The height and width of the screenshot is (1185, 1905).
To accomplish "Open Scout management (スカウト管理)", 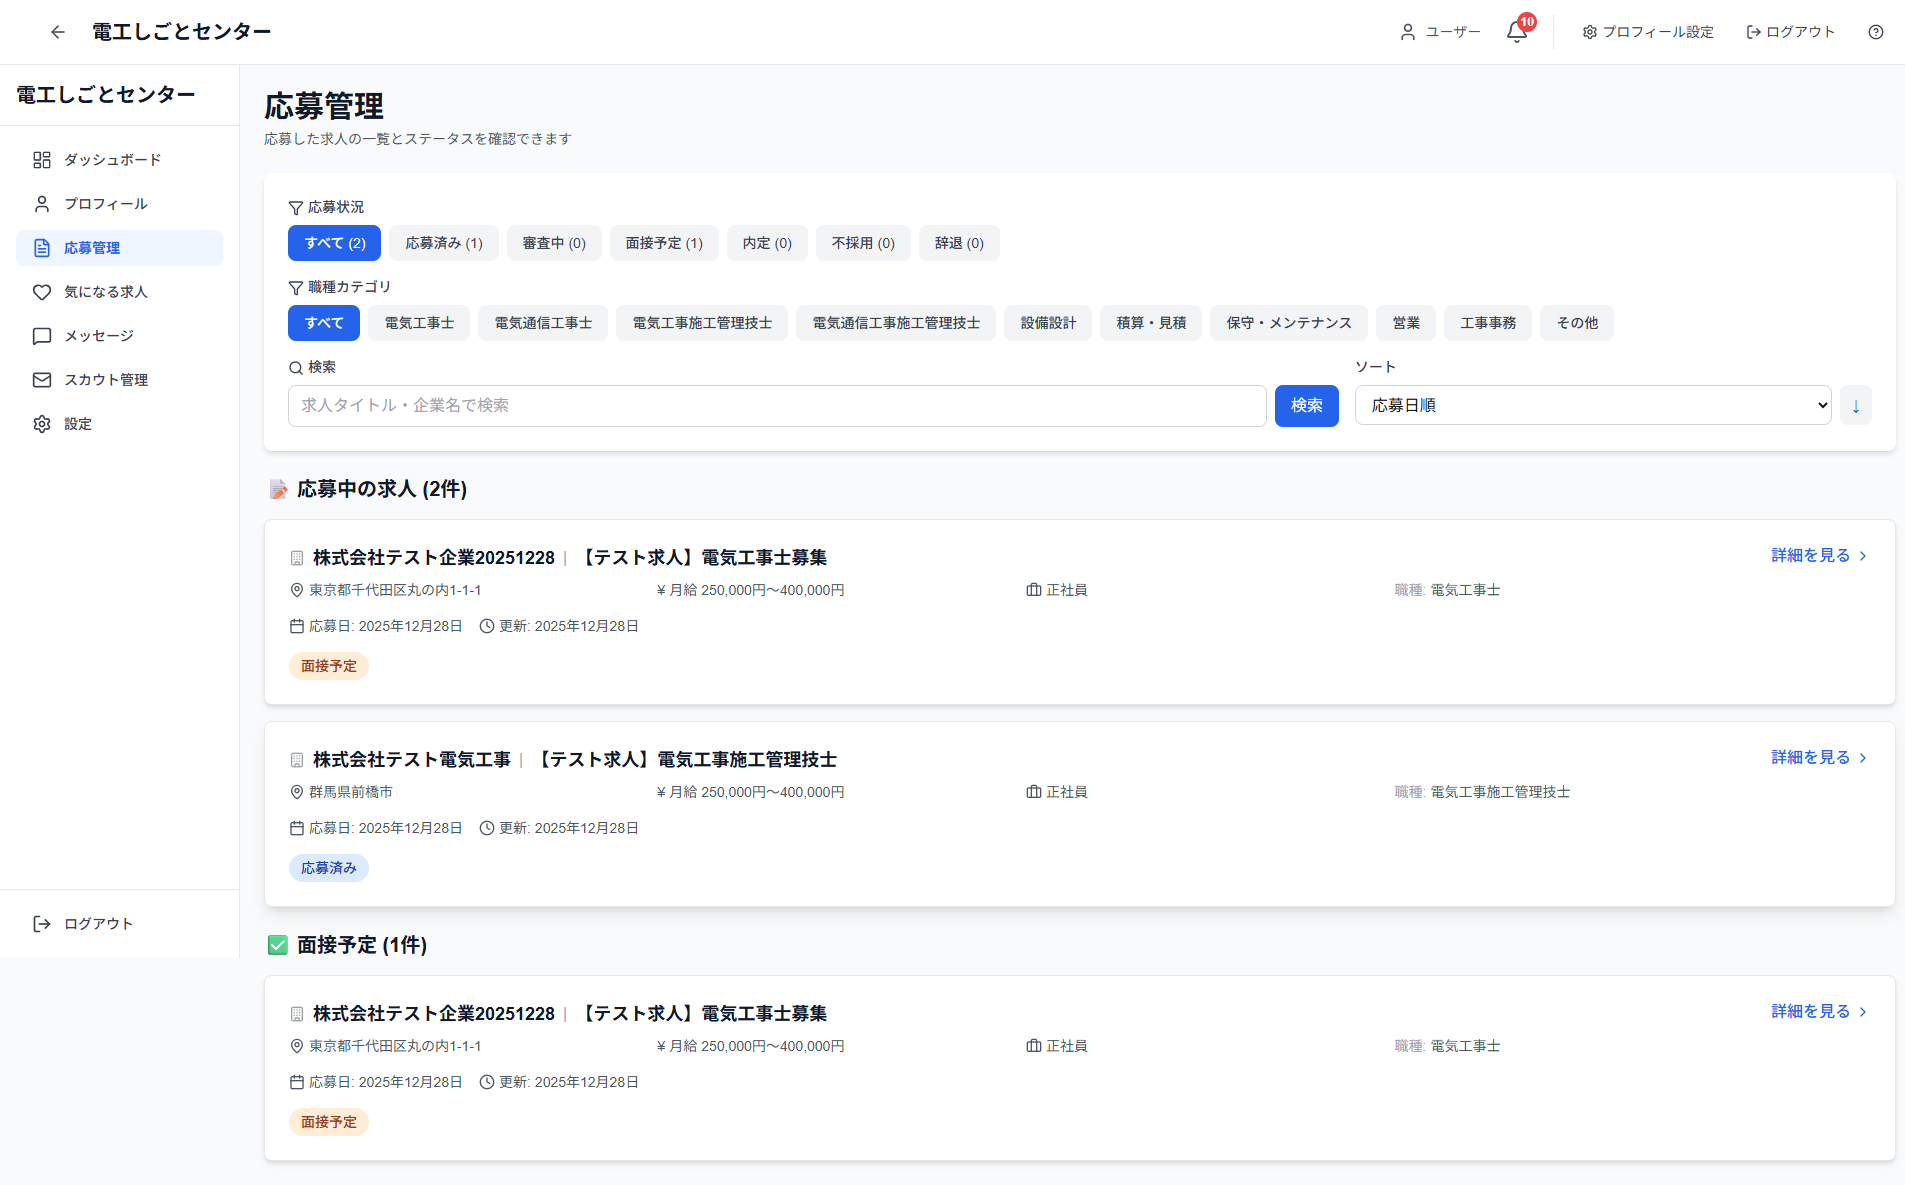I will pos(105,380).
